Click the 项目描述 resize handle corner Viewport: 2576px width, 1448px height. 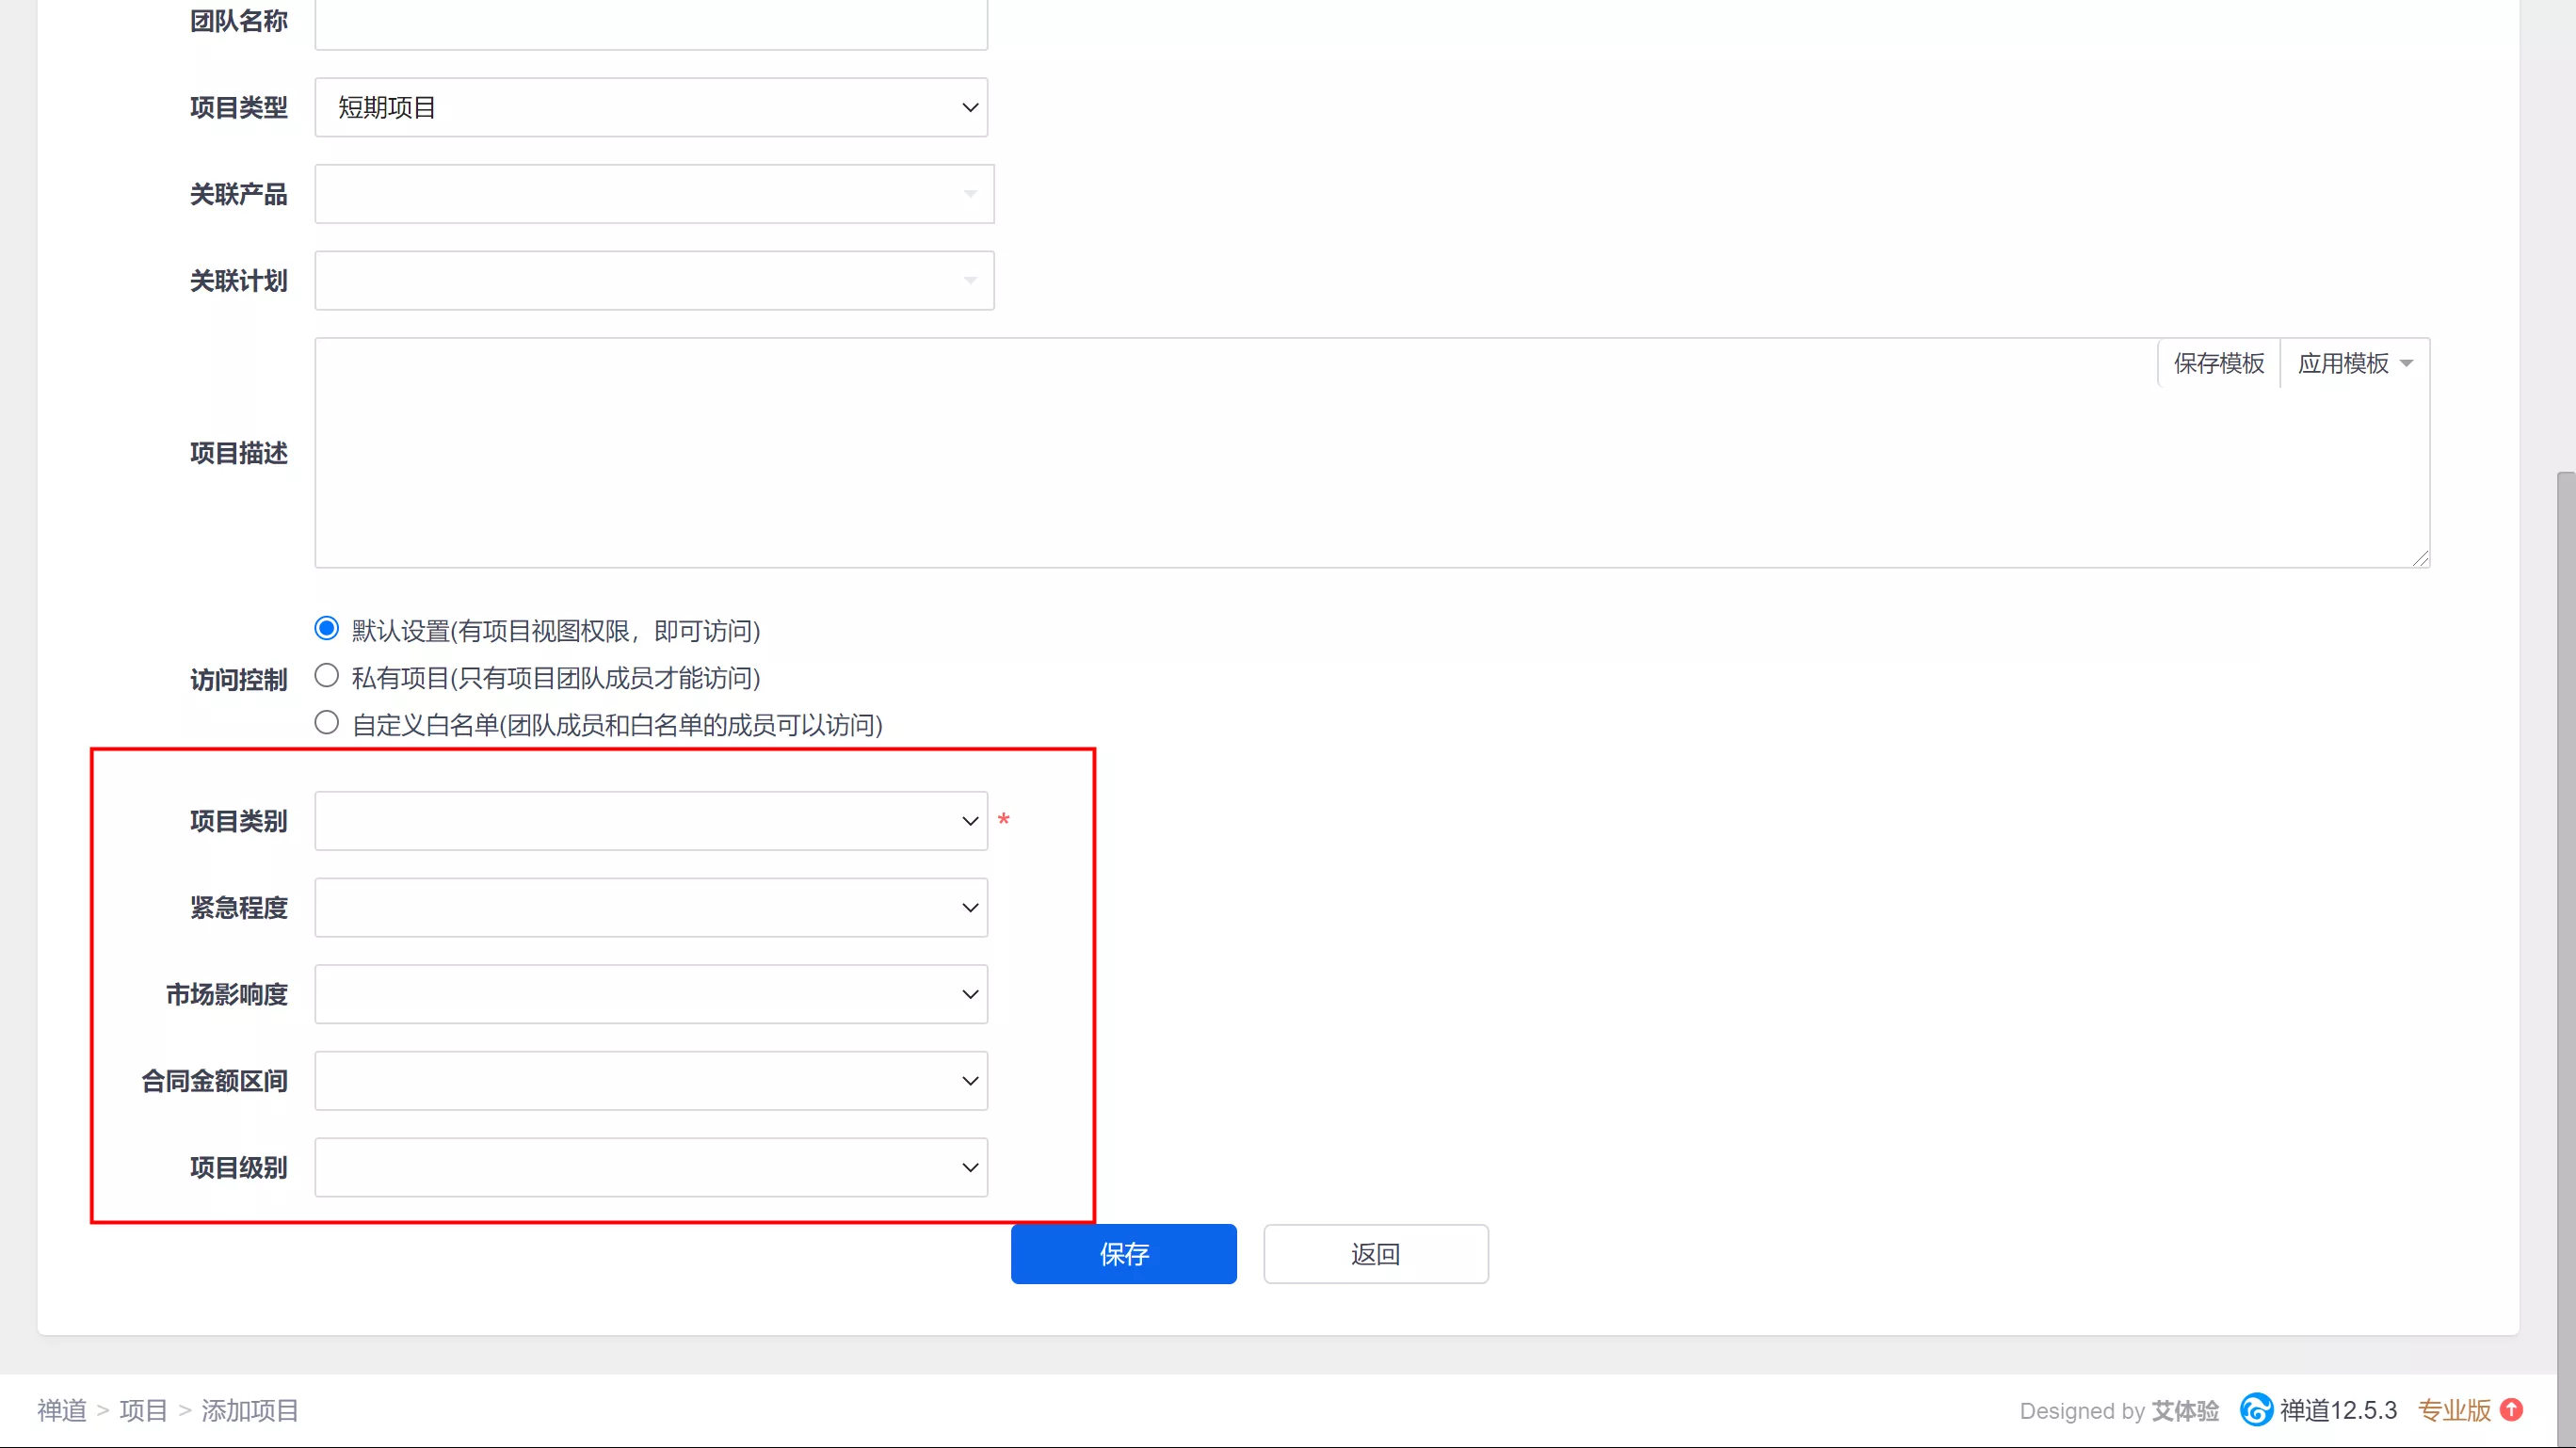click(2420, 558)
